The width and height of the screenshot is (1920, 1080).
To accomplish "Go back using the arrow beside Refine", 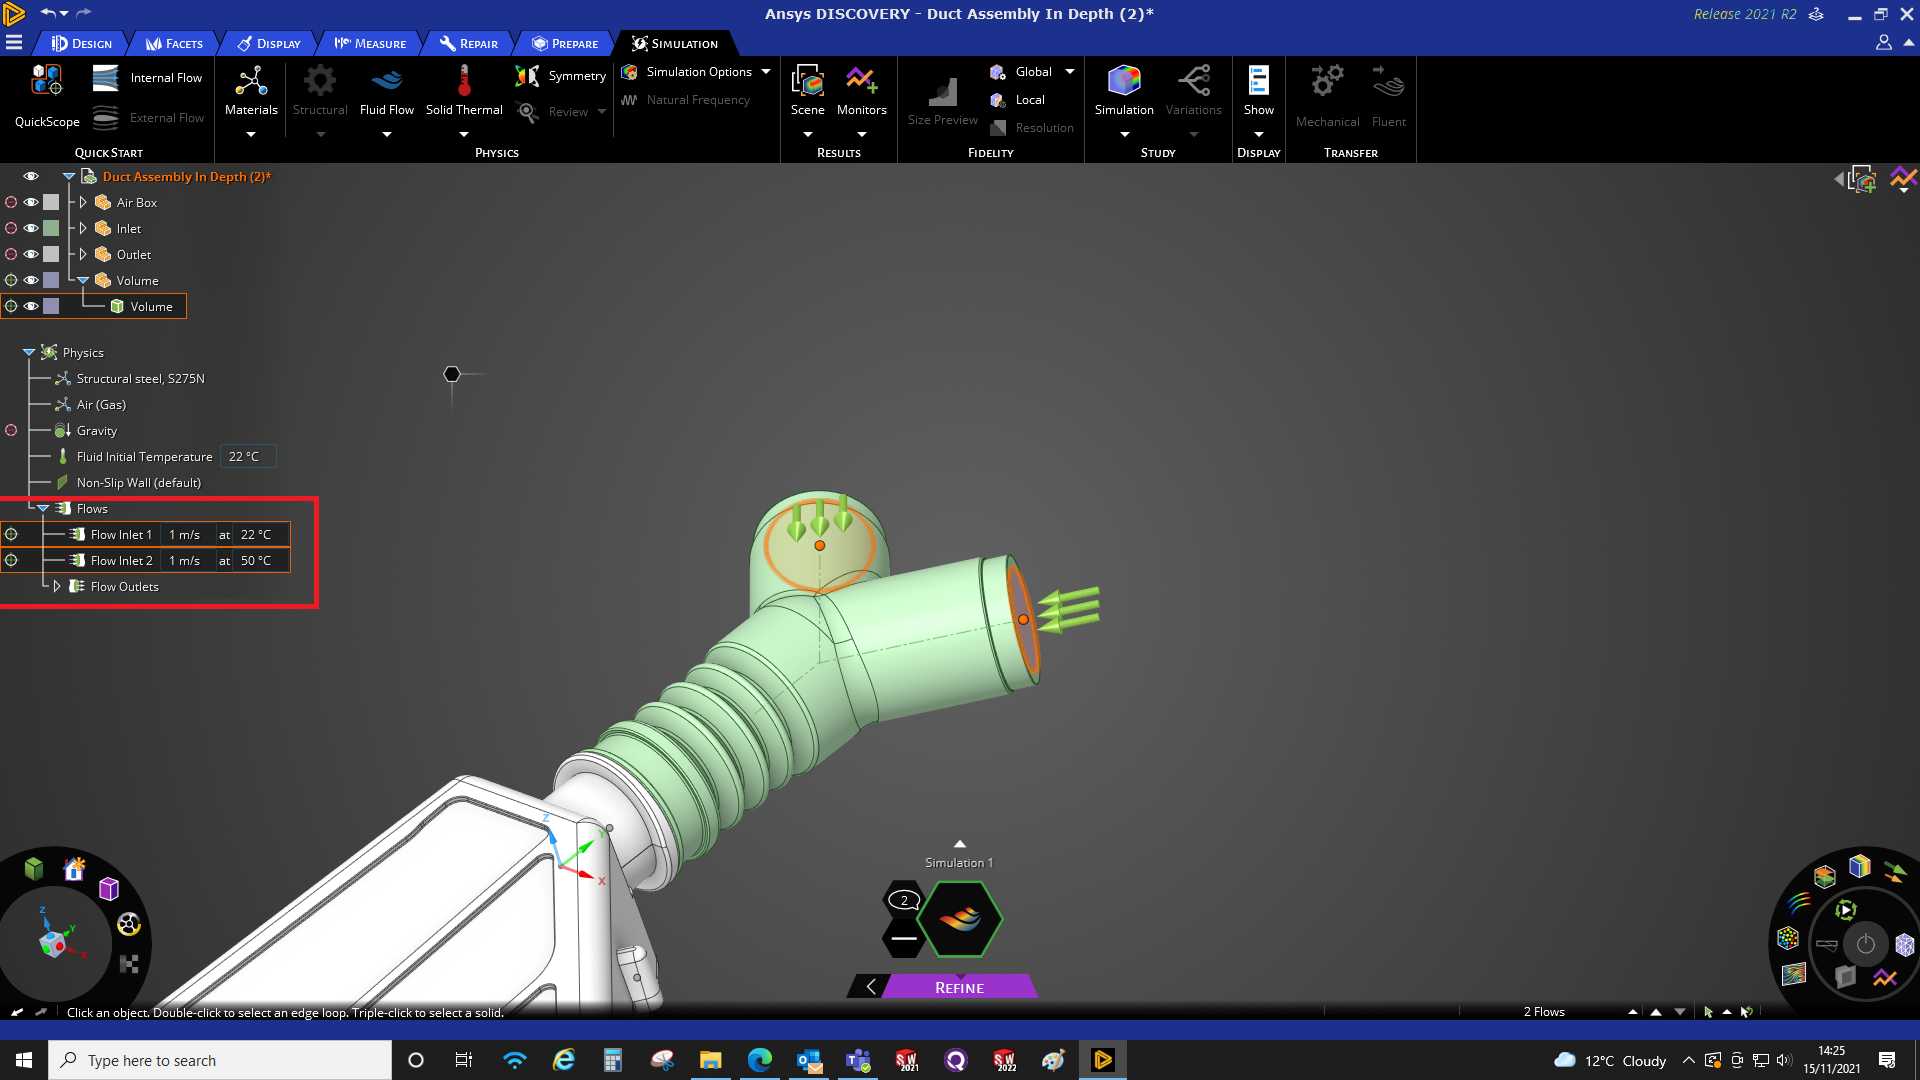I will click(x=870, y=987).
